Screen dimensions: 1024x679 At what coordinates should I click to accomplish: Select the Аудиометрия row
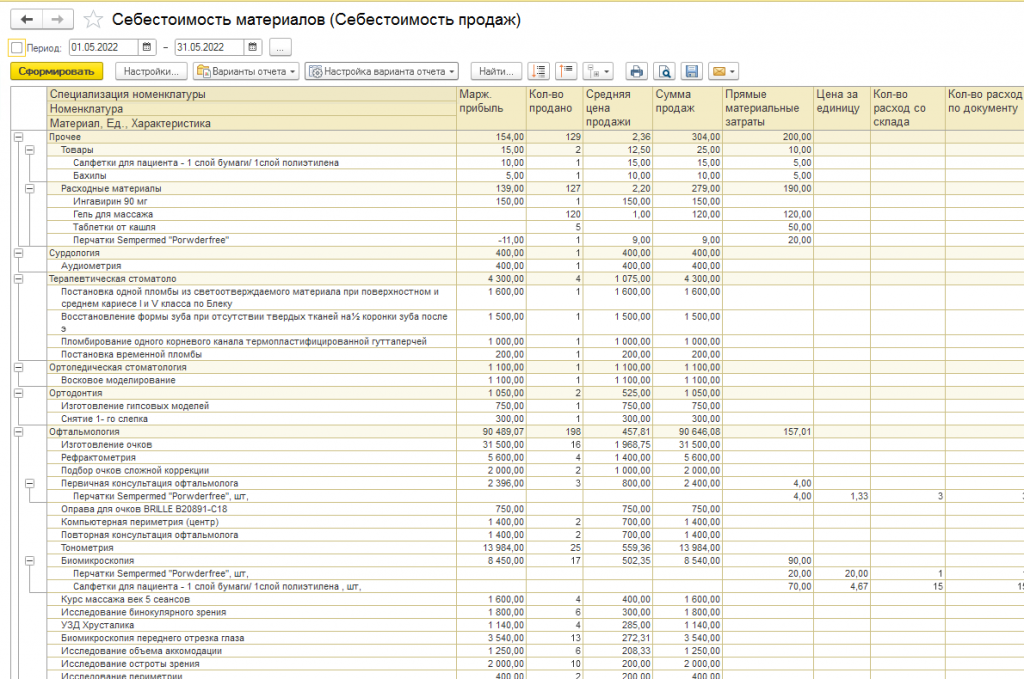[251, 266]
